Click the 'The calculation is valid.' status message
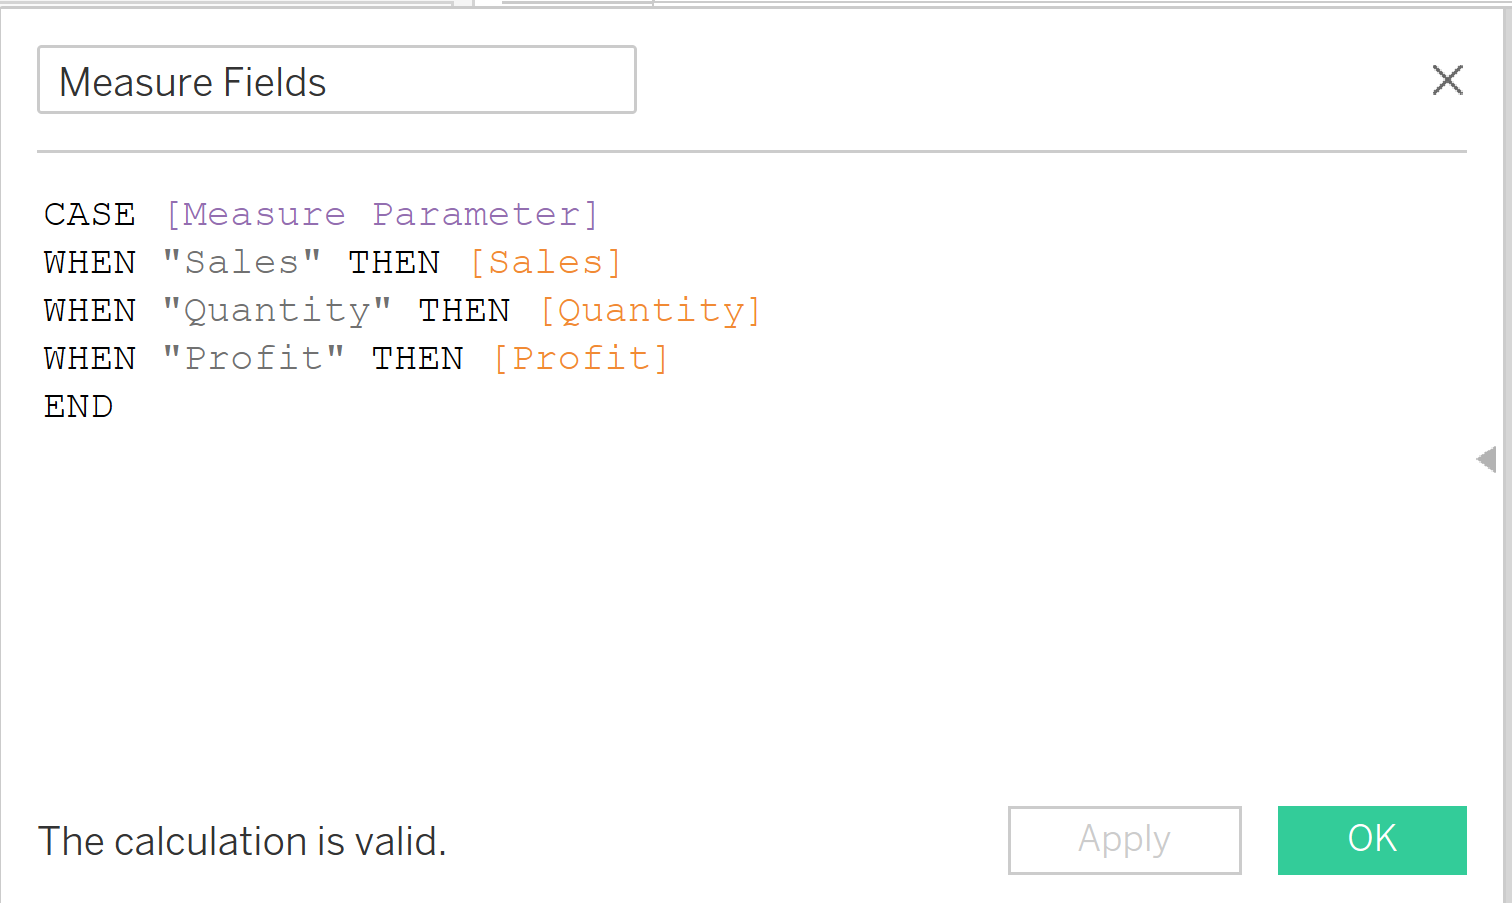 click(242, 842)
